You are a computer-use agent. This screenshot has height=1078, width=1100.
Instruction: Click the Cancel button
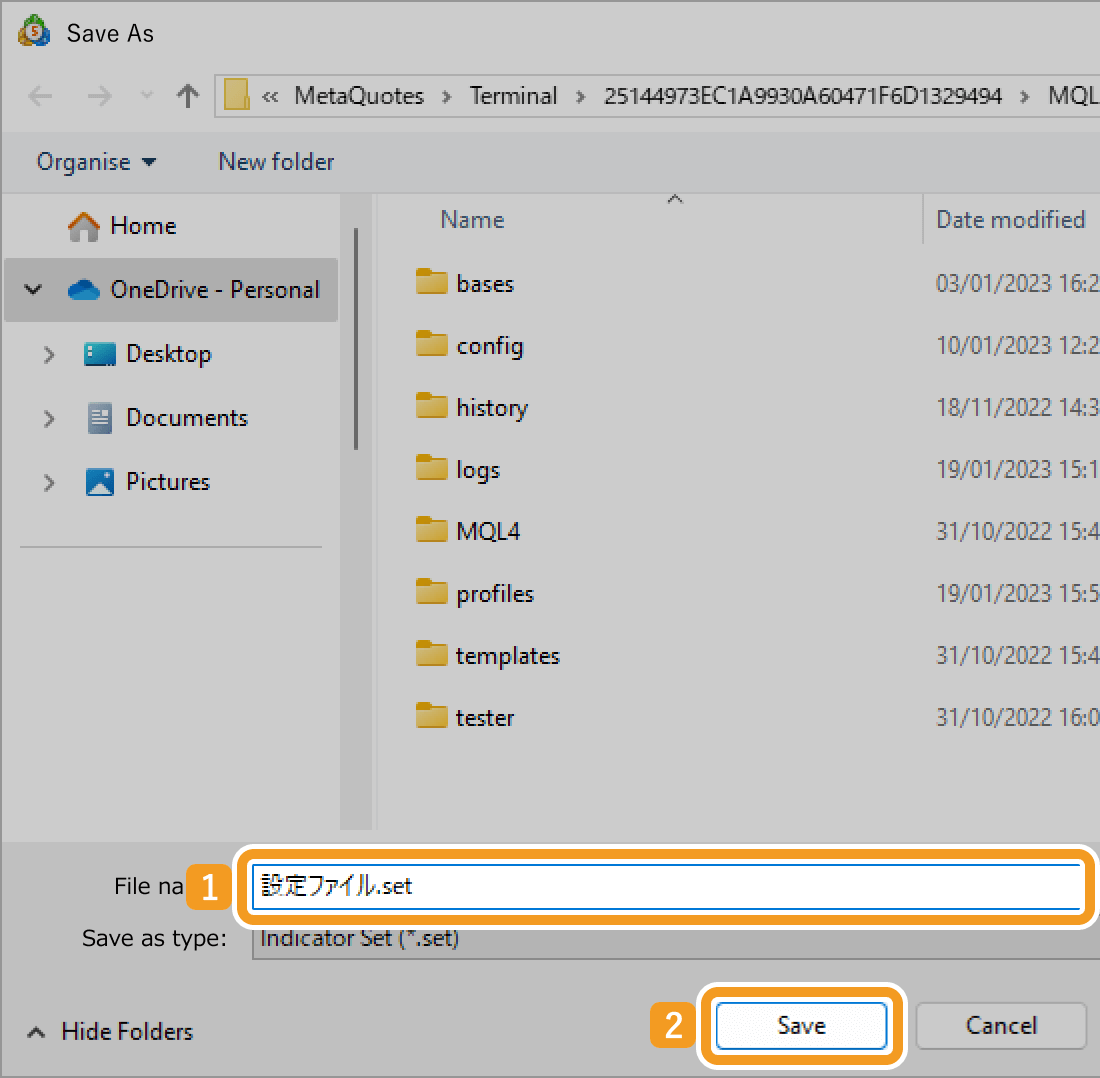(x=1000, y=1025)
